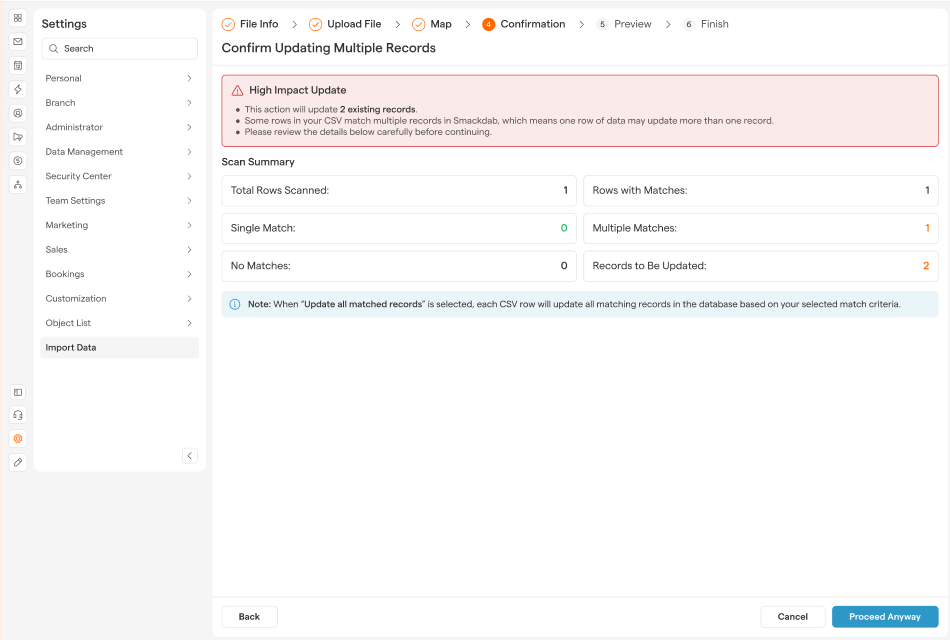Viewport: 950px width, 640px height.
Task: Click the Proceed Anyway button
Action: [884, 617]
